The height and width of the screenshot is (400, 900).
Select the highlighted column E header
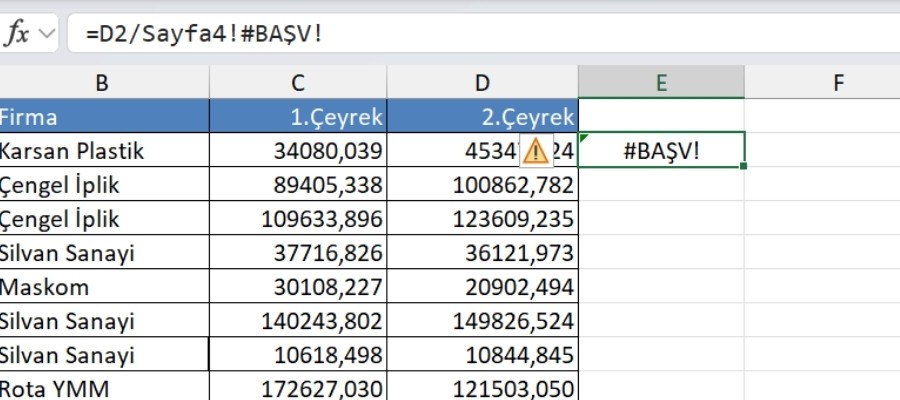point(661,83)
